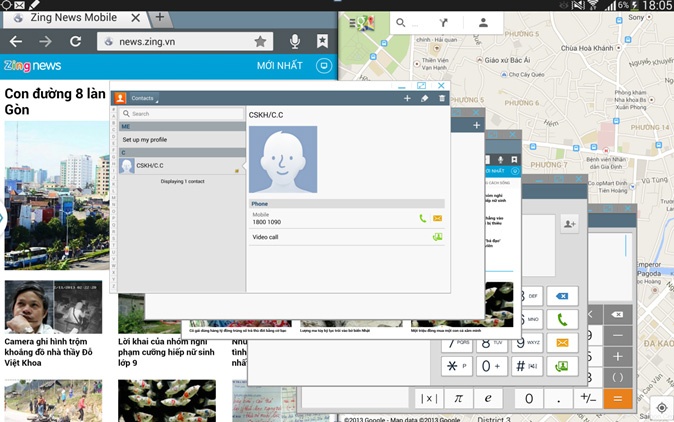Open the browser bookmarks list icon
The width and height of the screenshot is (674, 422).
pos(322,41)
